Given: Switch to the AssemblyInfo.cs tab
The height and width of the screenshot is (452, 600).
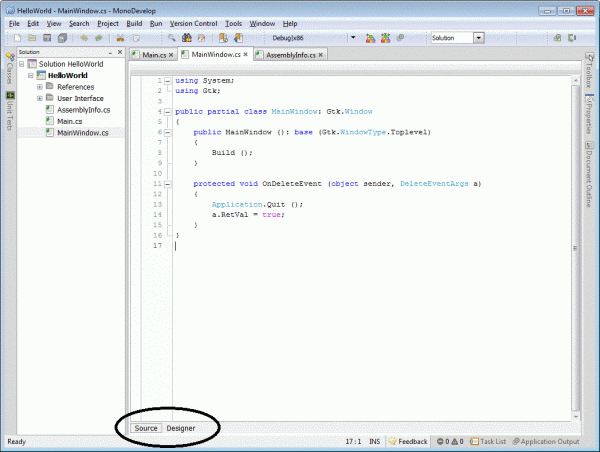Looking at the screenshot, I should [x=291, y=55].
